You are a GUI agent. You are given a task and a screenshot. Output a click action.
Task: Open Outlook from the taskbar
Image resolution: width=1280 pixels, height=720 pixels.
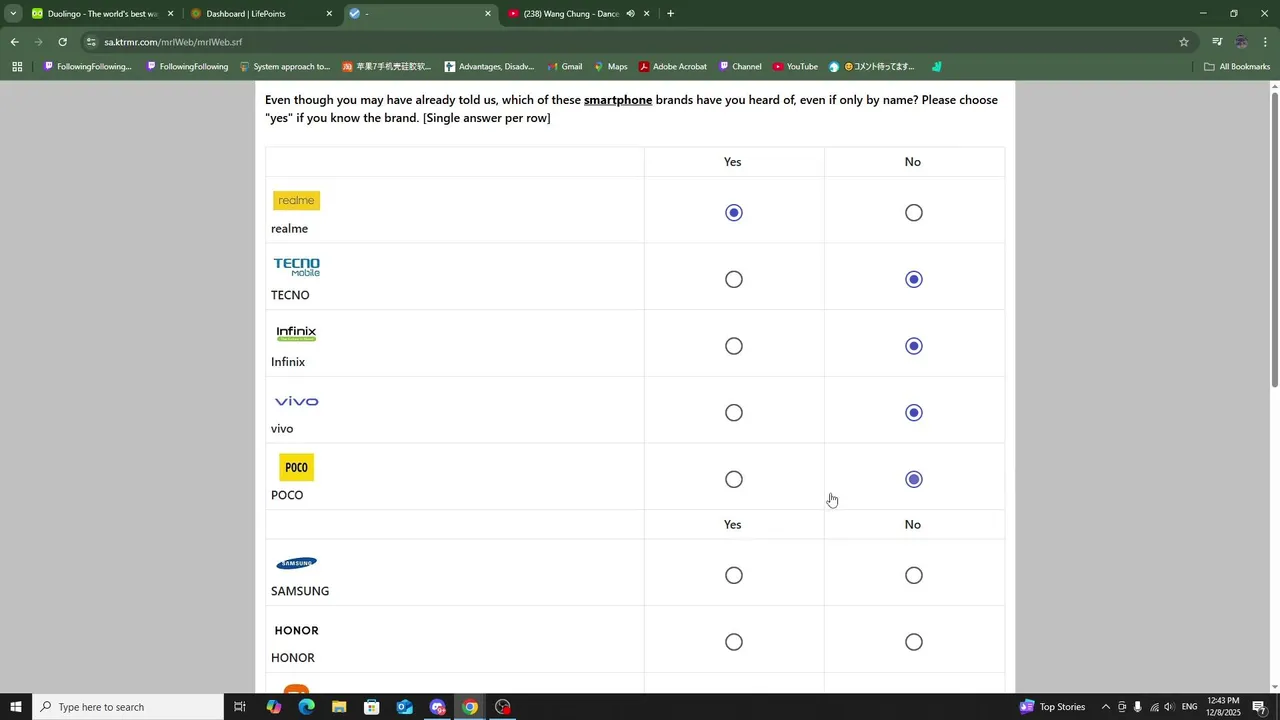tap(405, 707)
